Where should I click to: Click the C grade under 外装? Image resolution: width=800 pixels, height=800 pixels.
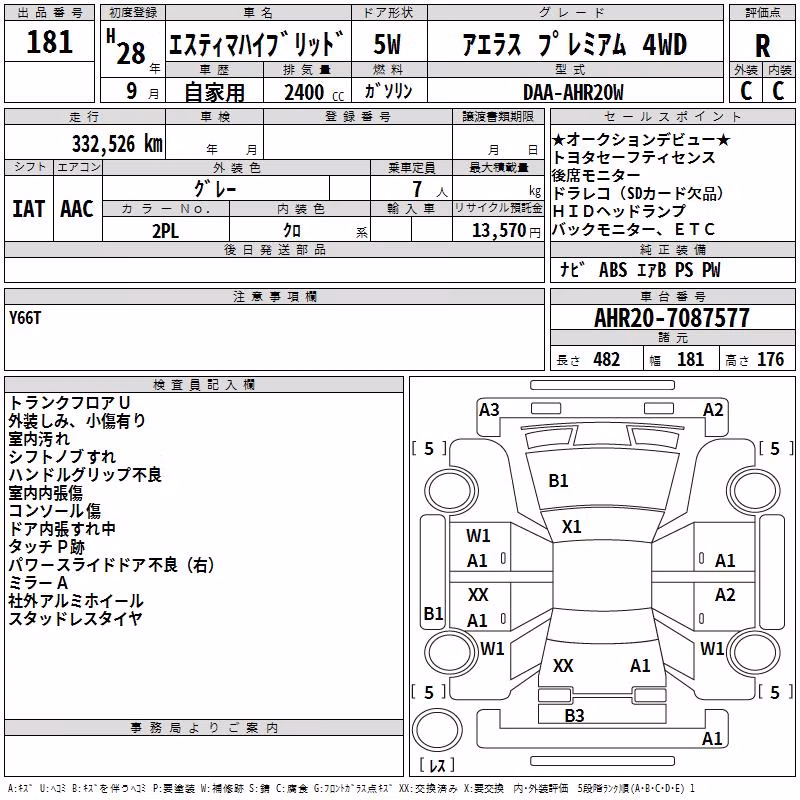[745, 91]
